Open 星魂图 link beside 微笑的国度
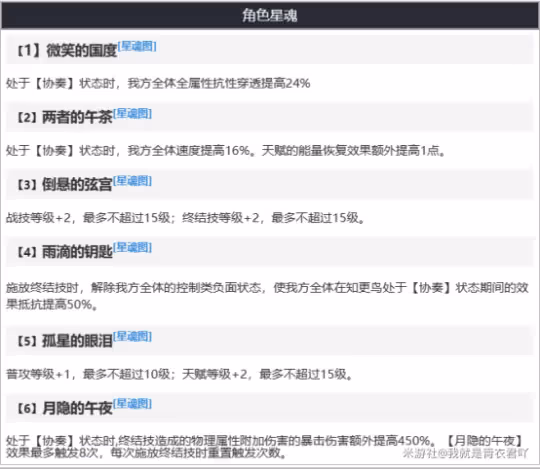This screenshot has height=470, width=540. 137,46
